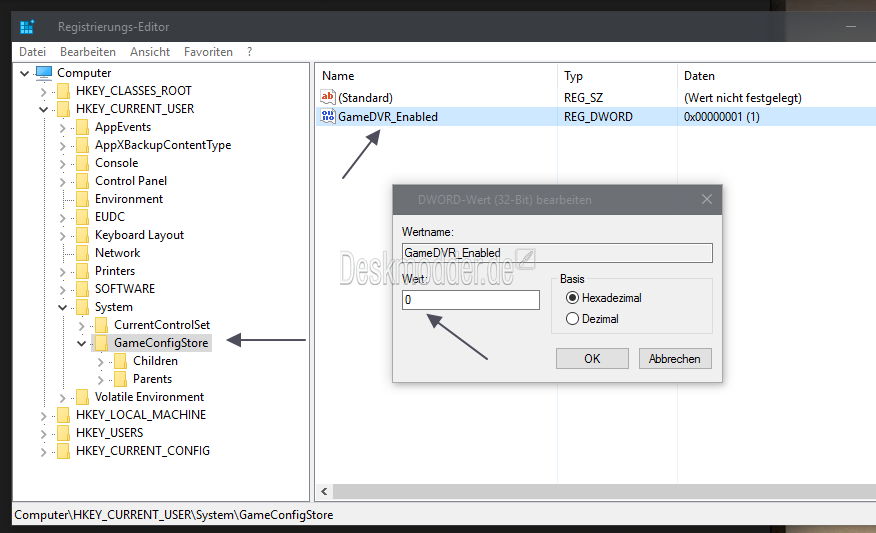This screenshot has width=876, height=533.
Task: Expand the Control Panel key
Action: coord(63,182)
